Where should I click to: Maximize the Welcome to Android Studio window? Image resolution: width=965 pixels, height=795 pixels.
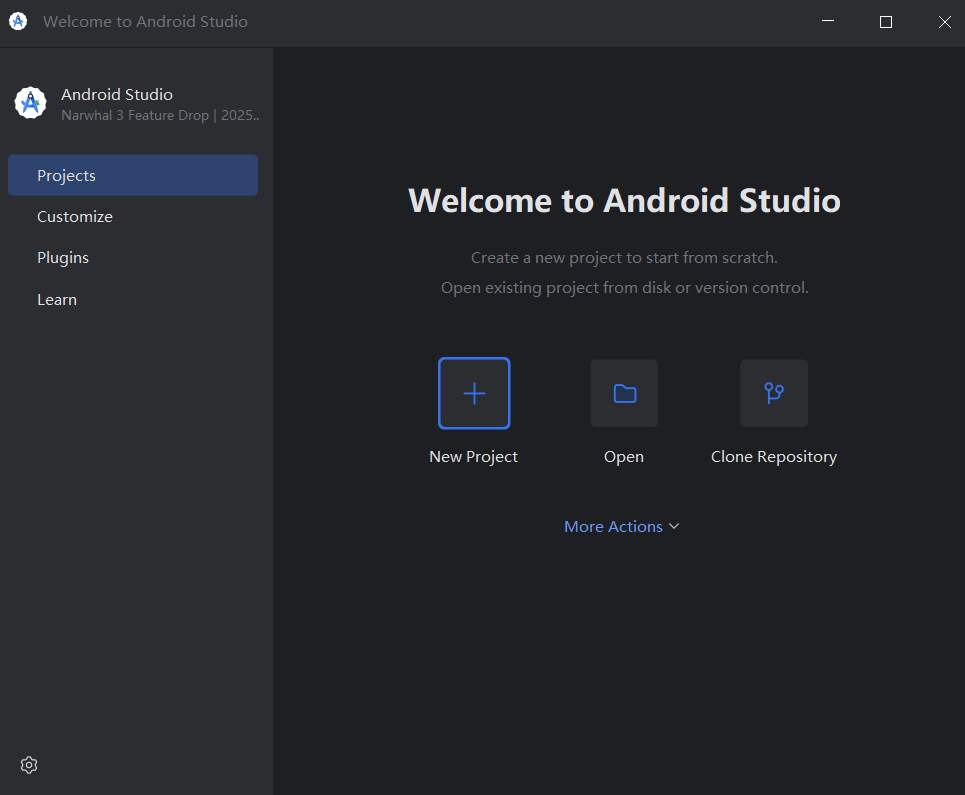[x=885, y=21]
